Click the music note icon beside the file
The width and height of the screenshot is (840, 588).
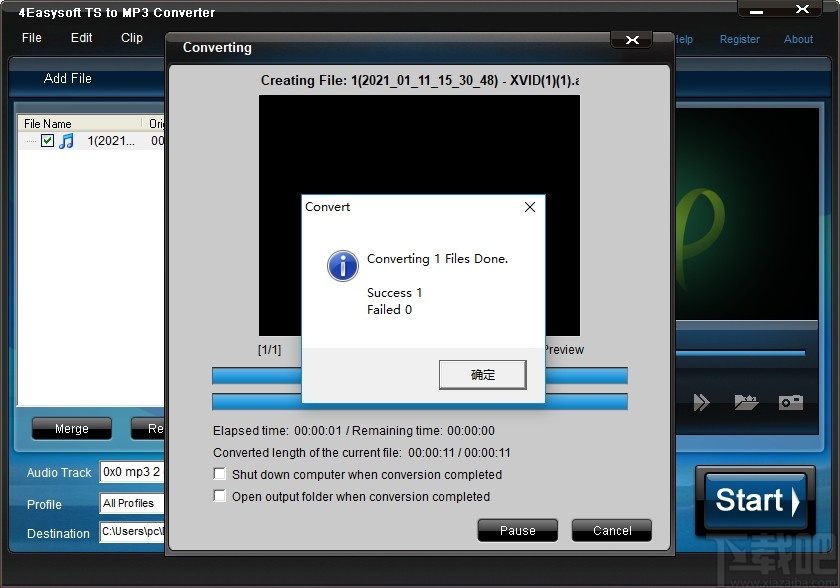coord(68,141)
